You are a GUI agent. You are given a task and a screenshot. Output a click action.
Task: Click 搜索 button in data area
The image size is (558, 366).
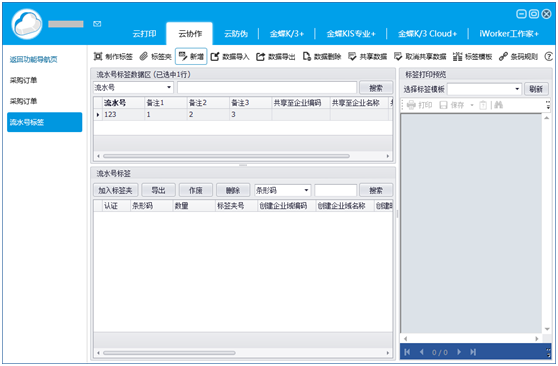[376, 88]
